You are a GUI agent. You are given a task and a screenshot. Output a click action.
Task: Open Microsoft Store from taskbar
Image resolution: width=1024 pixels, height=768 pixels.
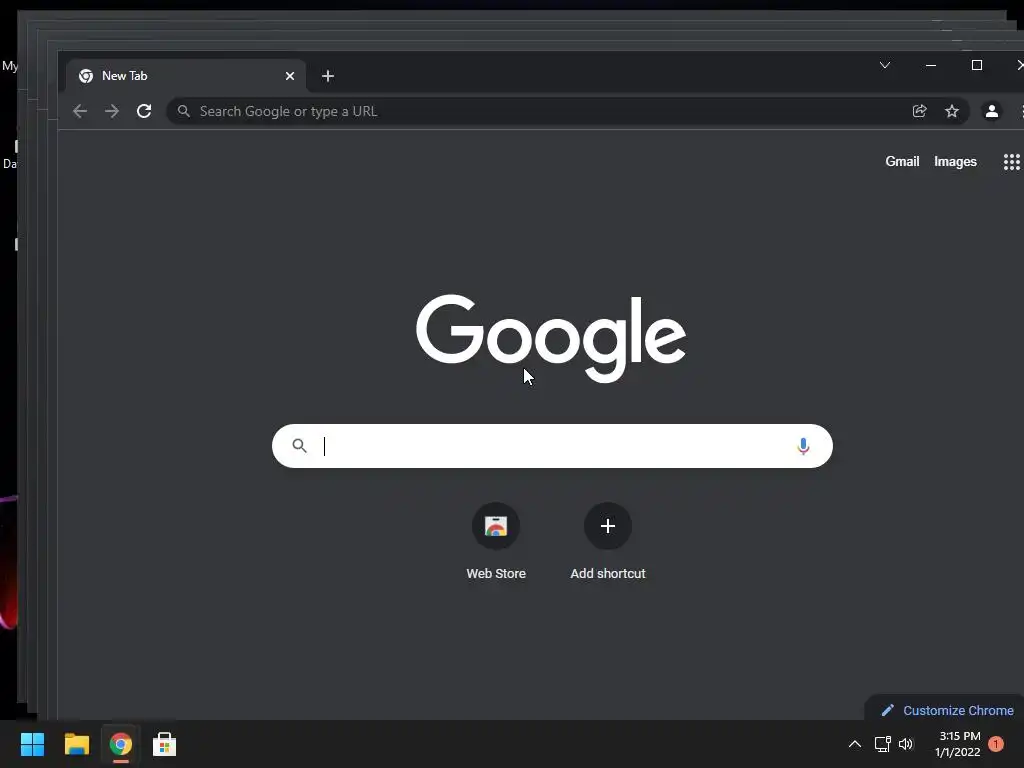coord(164,744)
